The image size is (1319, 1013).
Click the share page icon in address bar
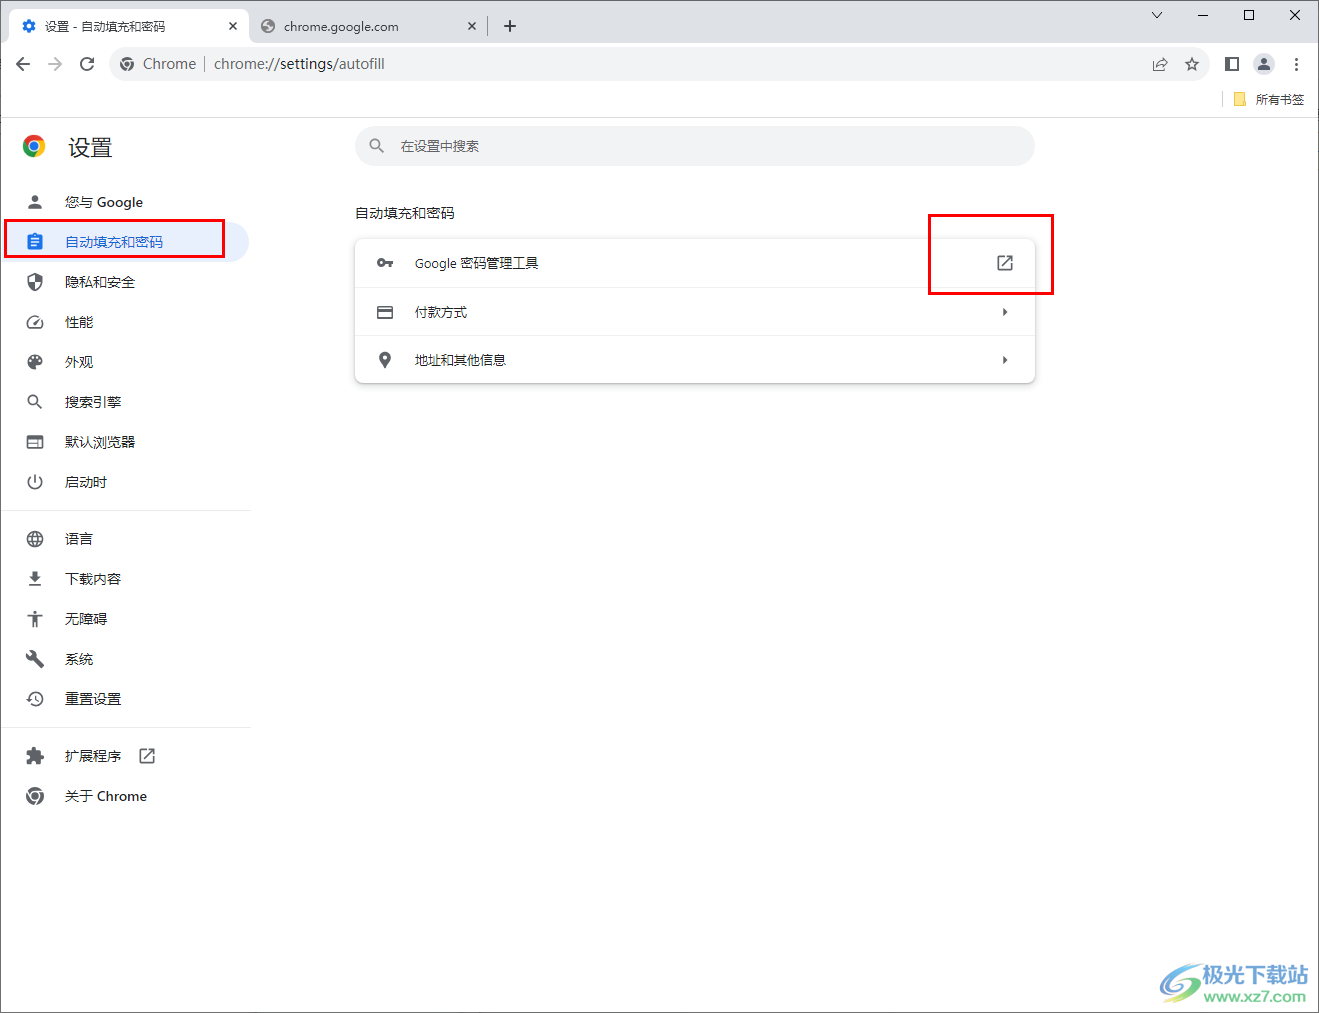(1160, 64)
